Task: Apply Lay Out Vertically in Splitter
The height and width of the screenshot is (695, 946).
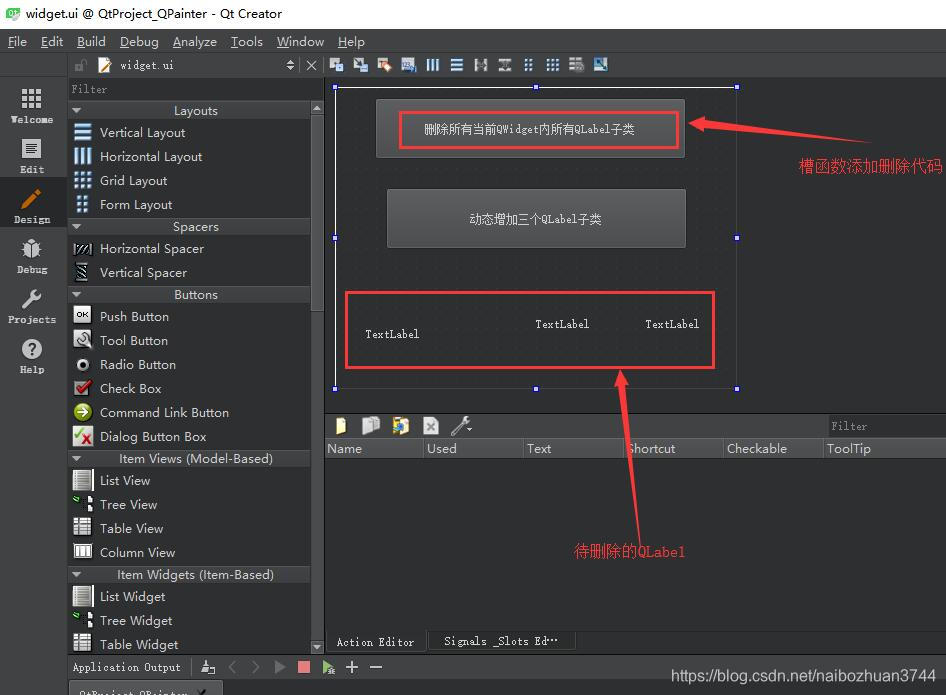Action: pyautogui.click(x=505, y=65)
